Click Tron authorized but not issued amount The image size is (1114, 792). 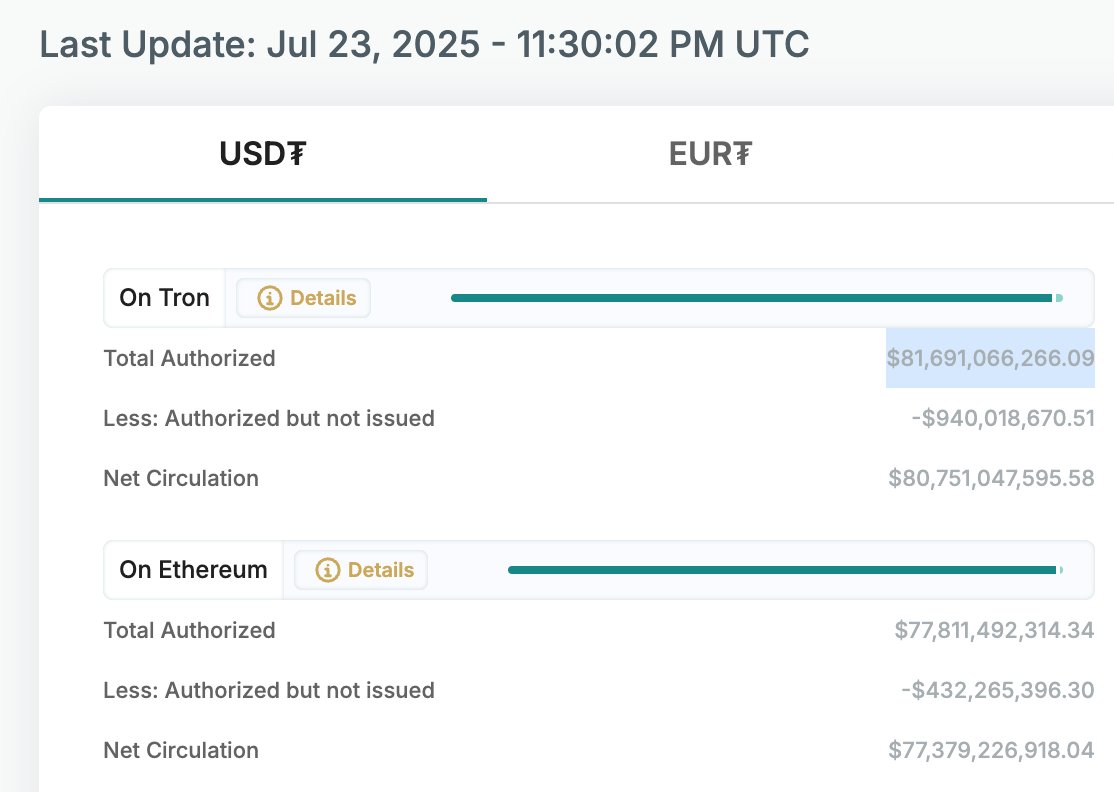1003,418
